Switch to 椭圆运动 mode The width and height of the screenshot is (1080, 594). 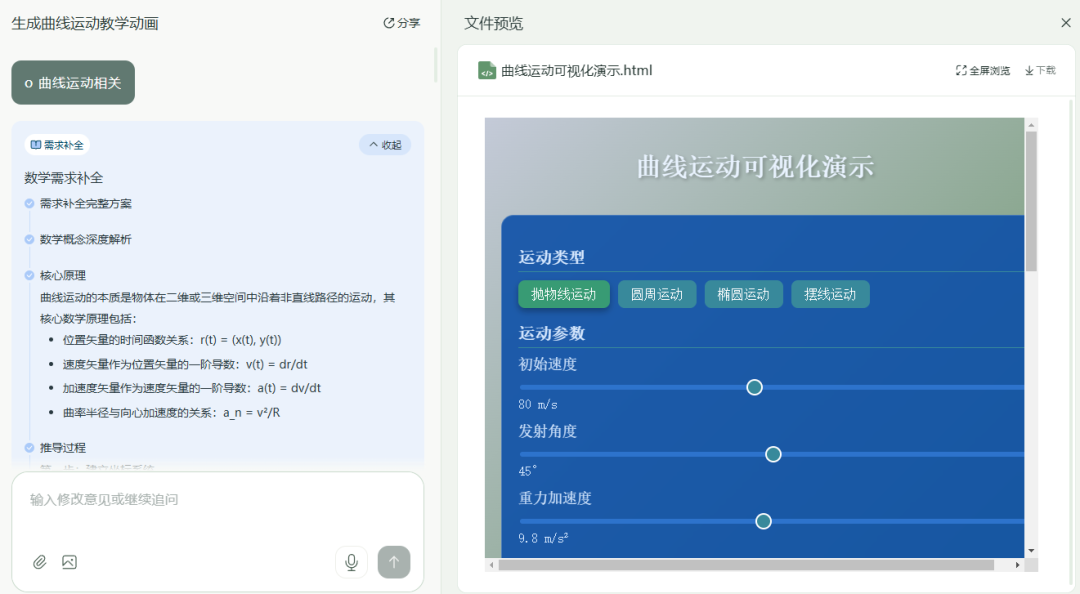click(743, 293)
